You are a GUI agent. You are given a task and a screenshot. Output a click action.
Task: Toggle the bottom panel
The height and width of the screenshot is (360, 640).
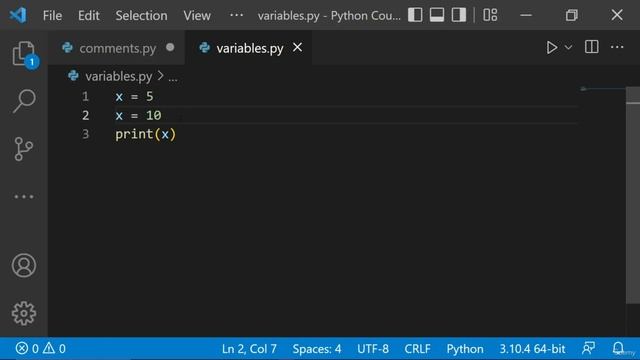coord(437,15)
